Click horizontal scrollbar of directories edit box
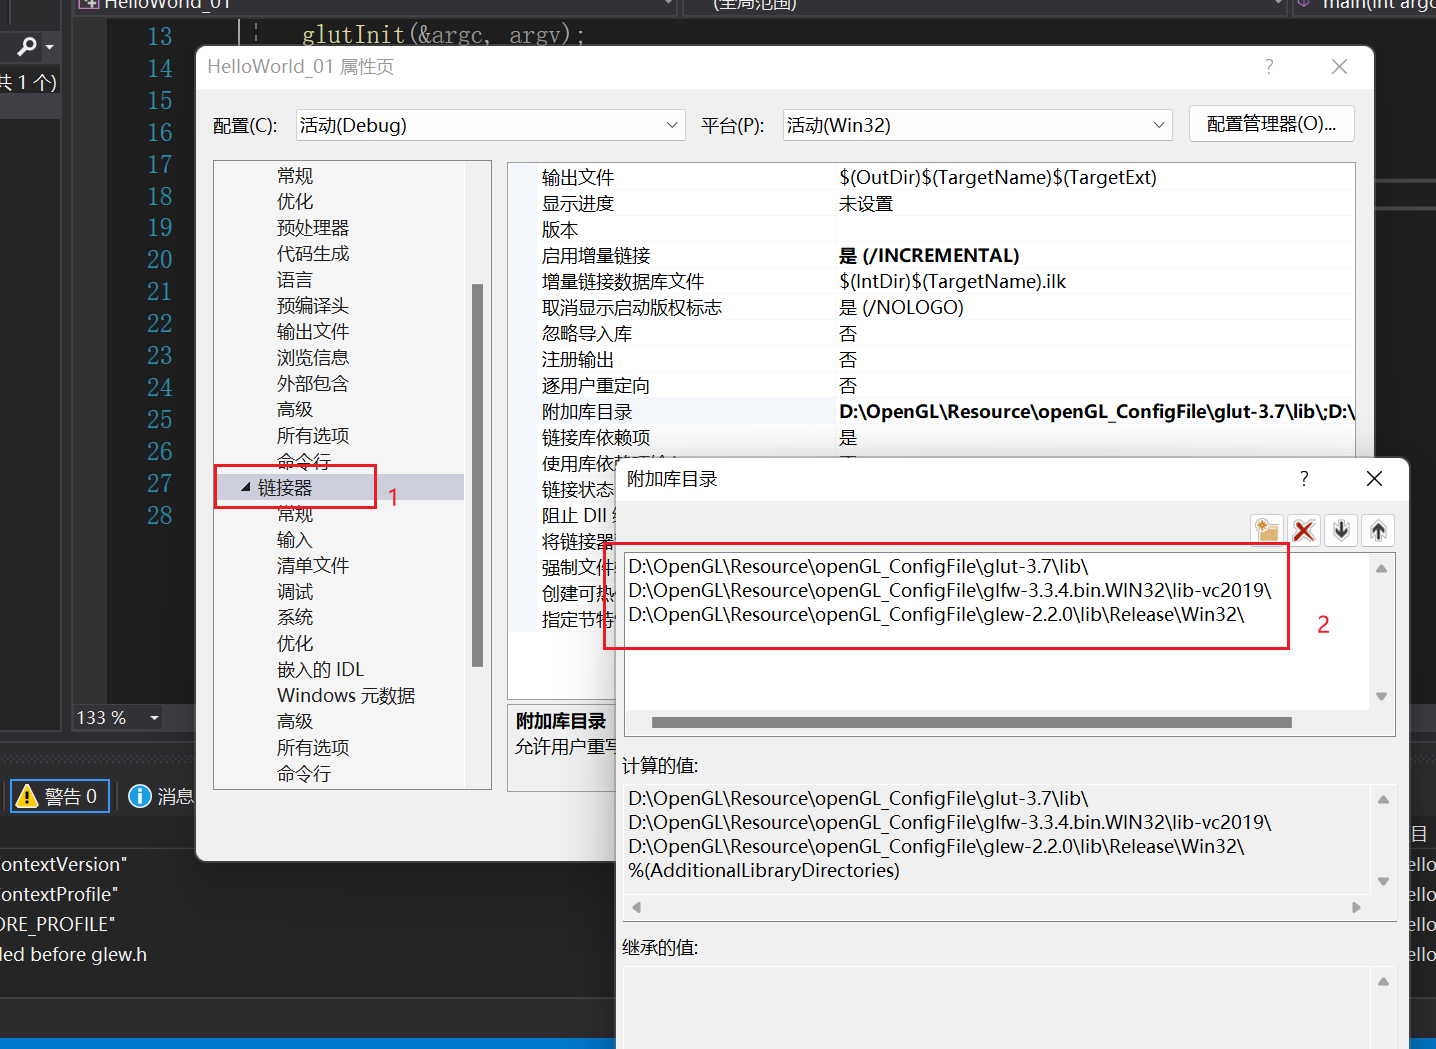Image resolution: width=1436 pixels, height=1049 pixels. pos(971,722)
